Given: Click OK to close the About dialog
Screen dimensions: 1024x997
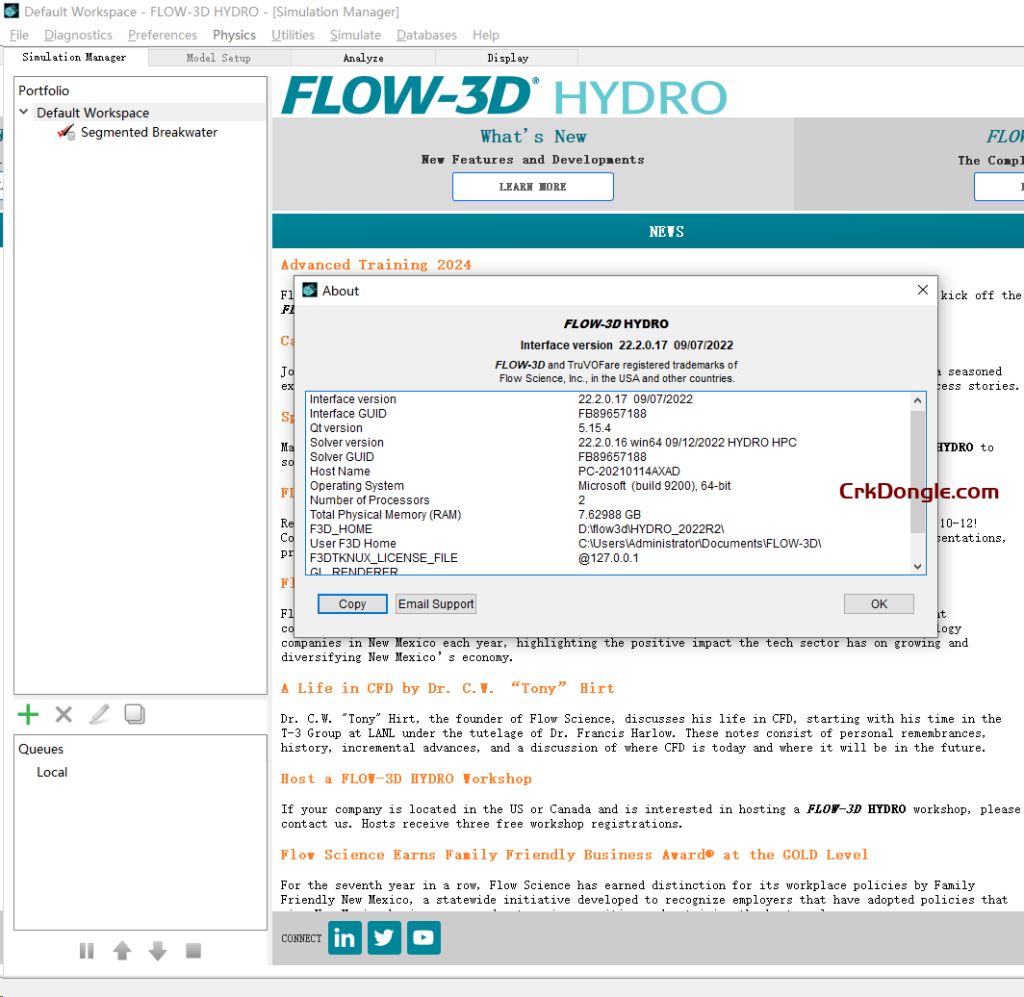Looking at the screenshot, I should click(x=878, y=603).
